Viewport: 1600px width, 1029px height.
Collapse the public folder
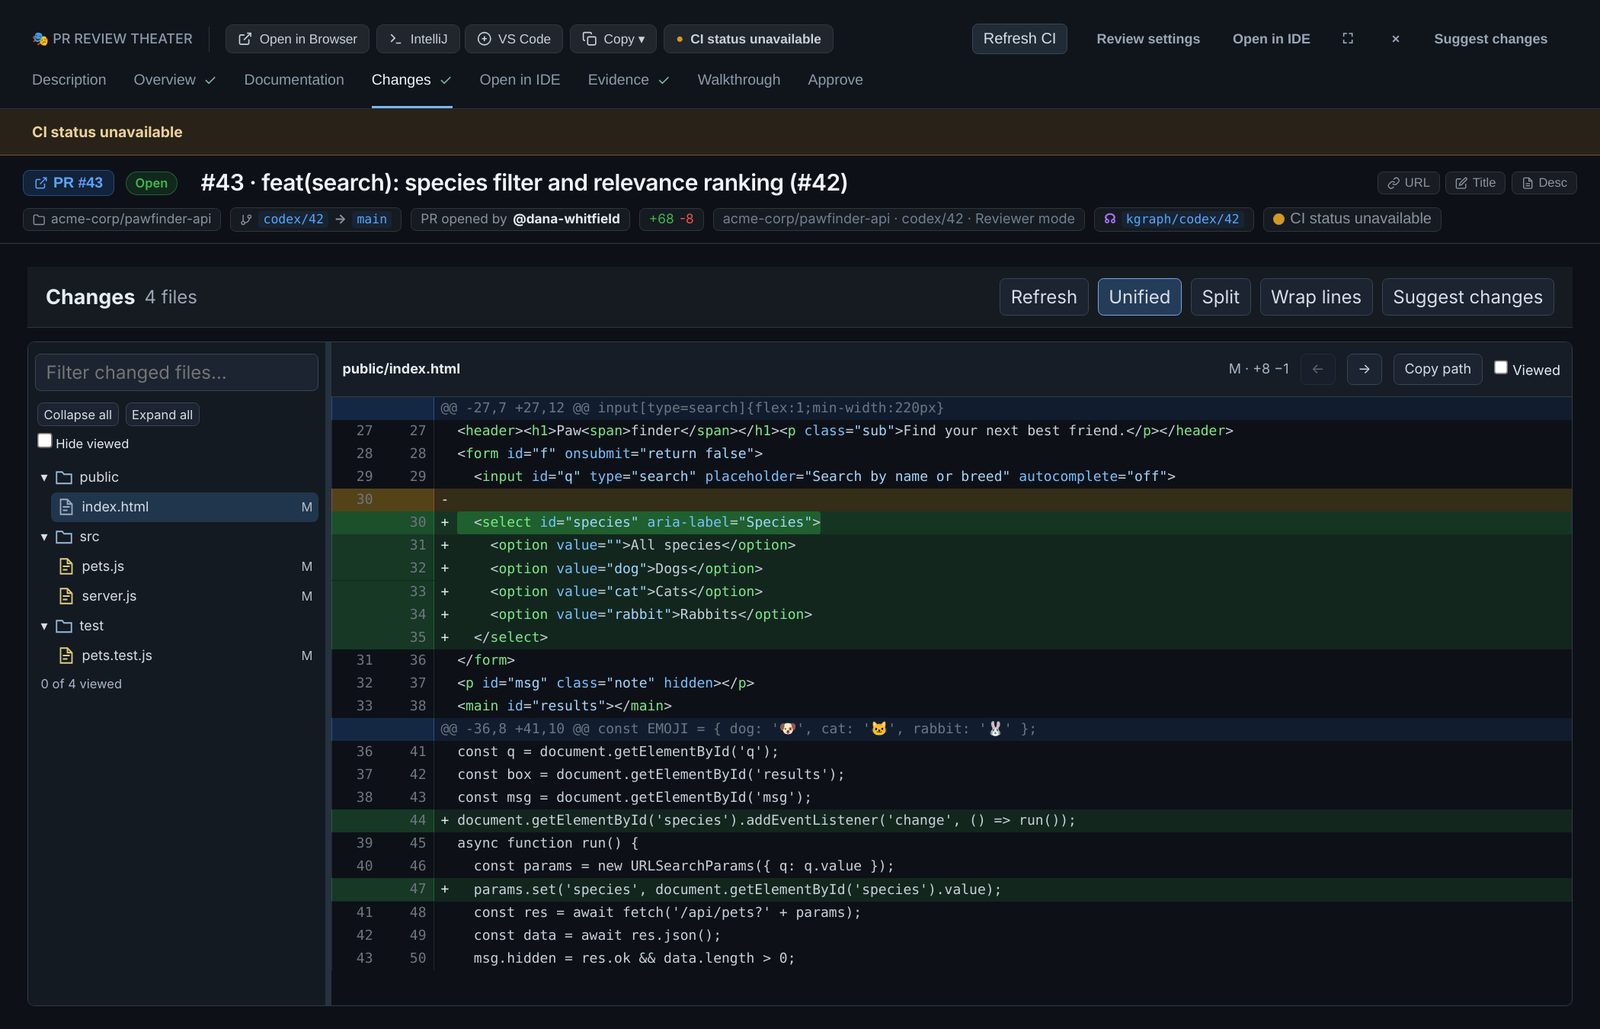44,478
